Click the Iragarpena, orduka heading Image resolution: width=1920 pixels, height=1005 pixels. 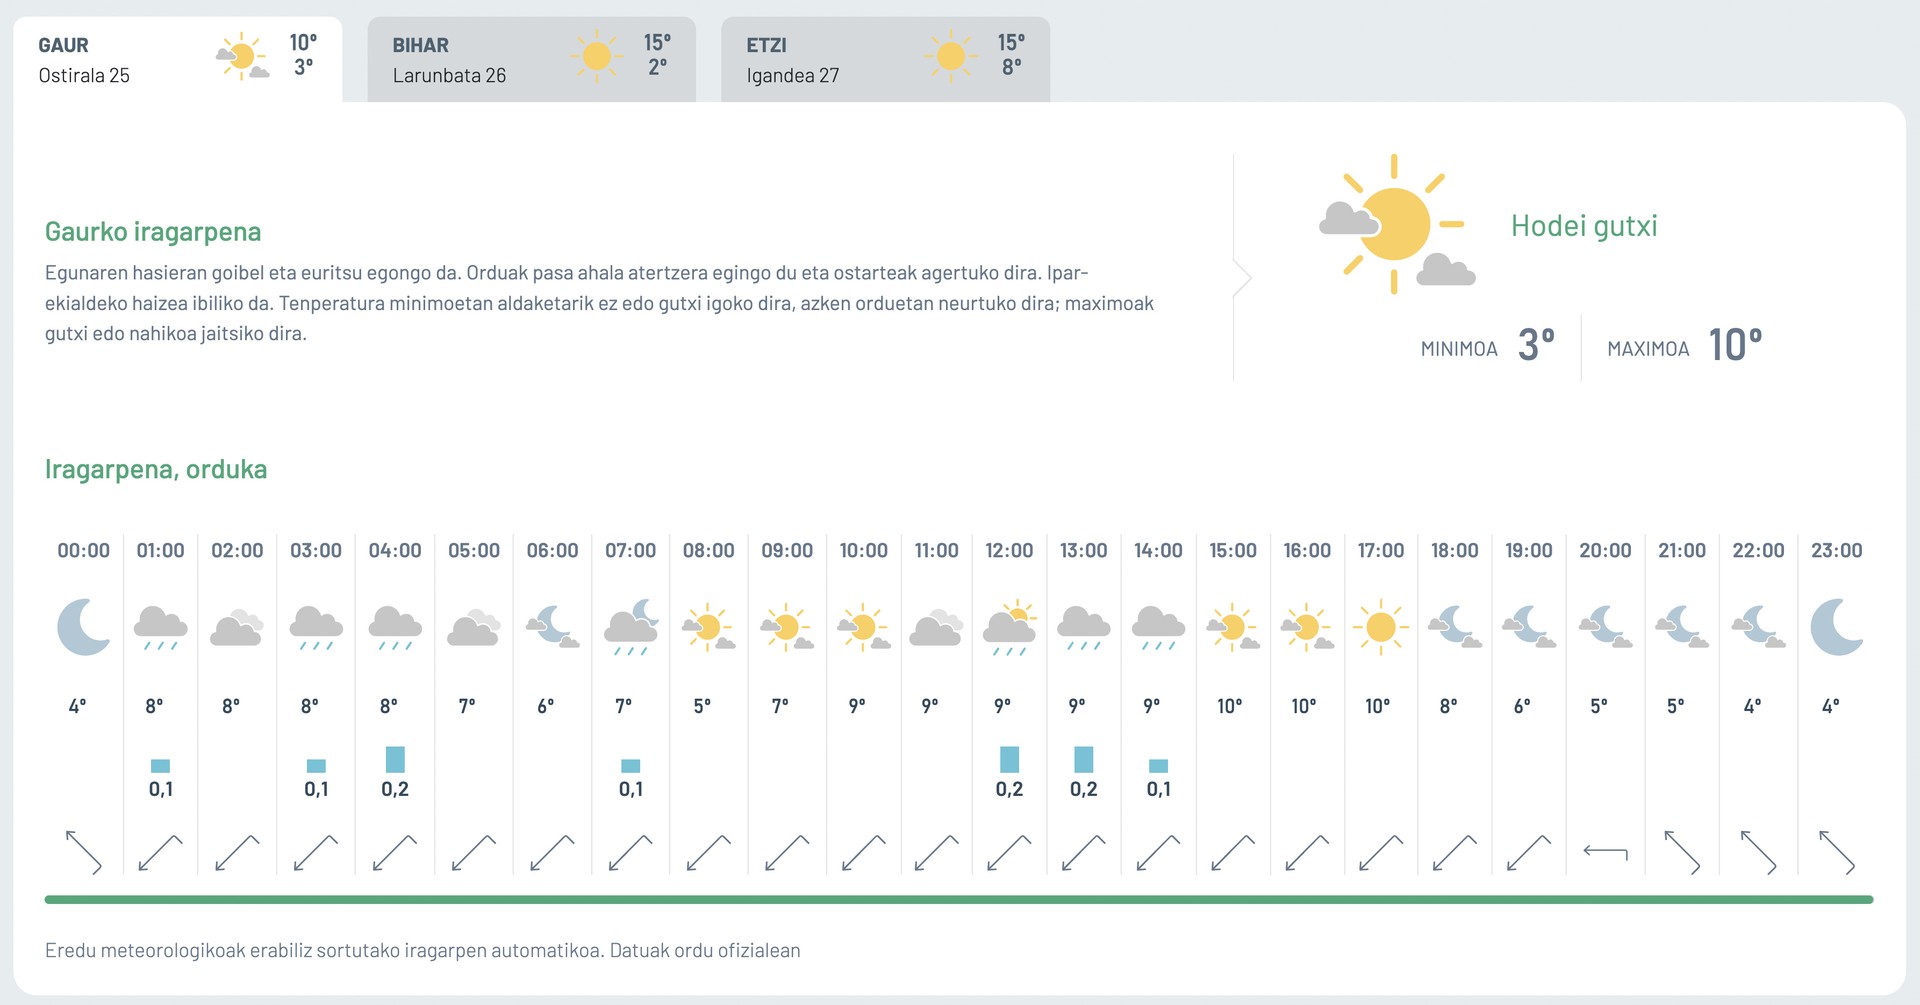coord(156,470)
